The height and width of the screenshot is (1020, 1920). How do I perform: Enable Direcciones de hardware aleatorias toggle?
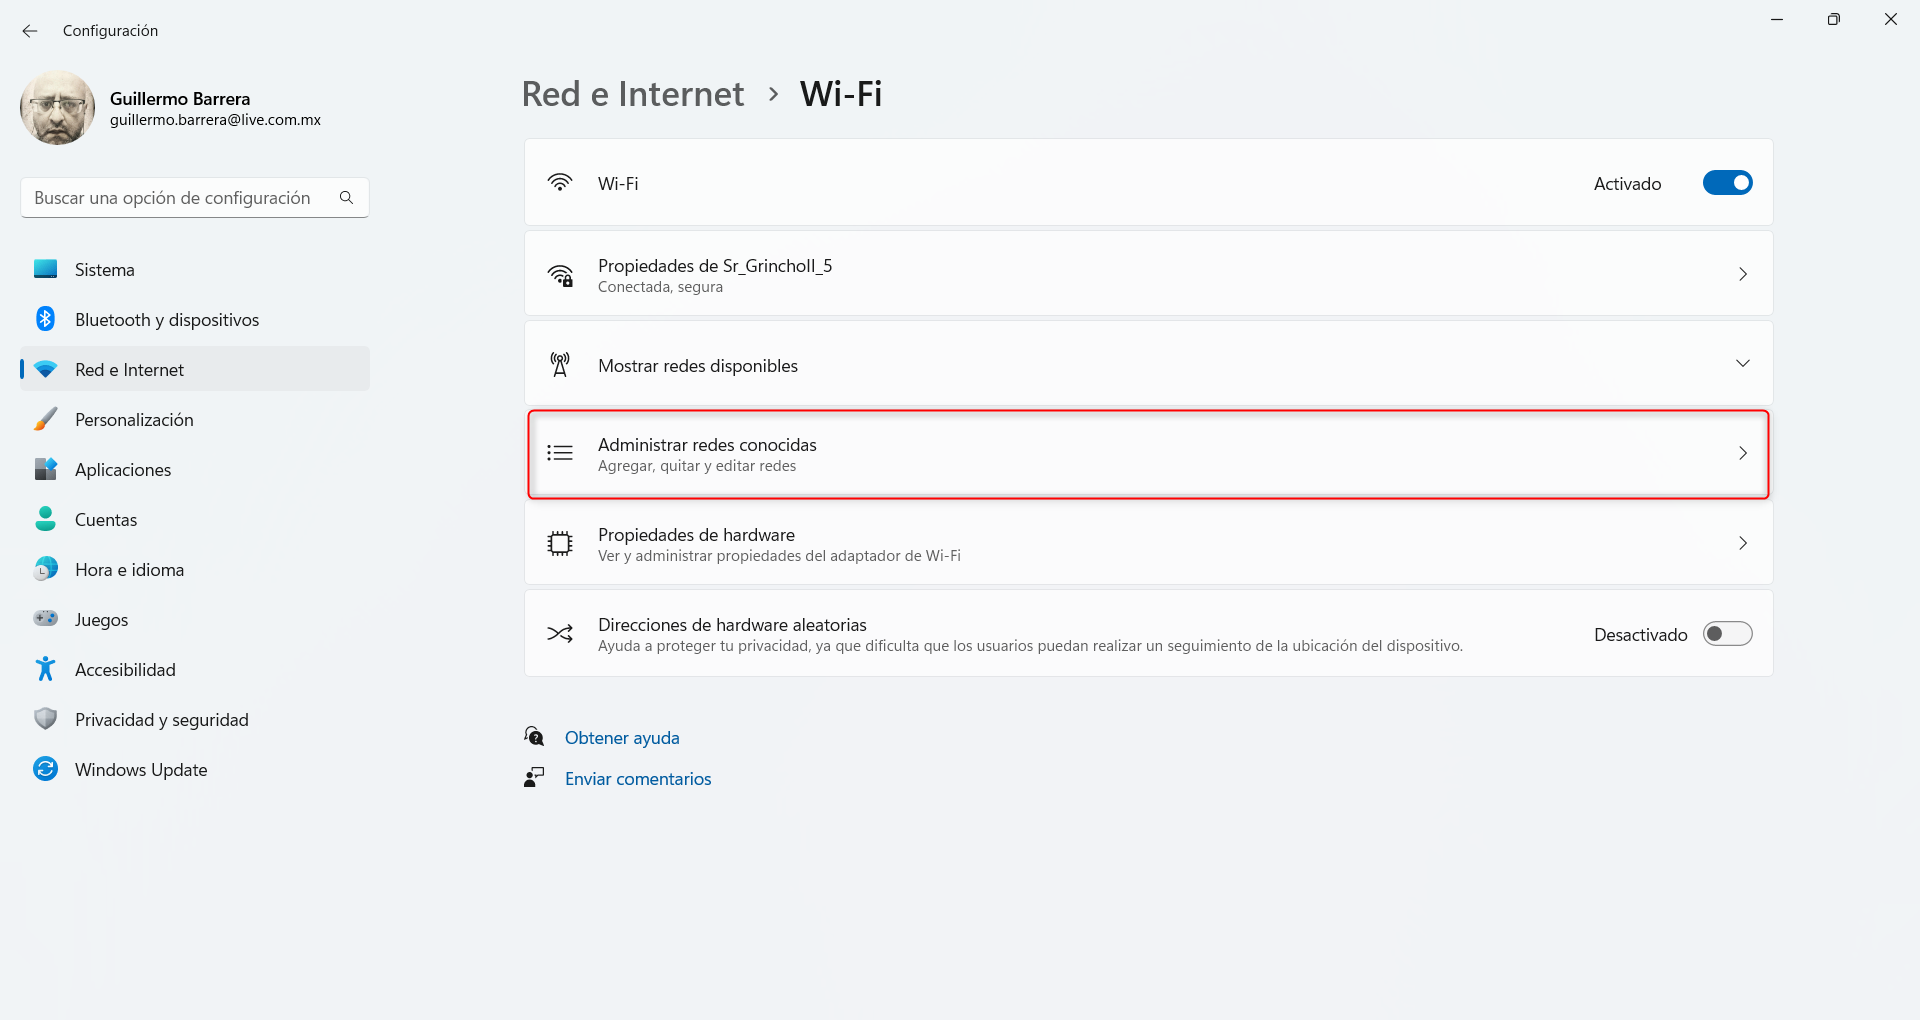pos(1727,634)
